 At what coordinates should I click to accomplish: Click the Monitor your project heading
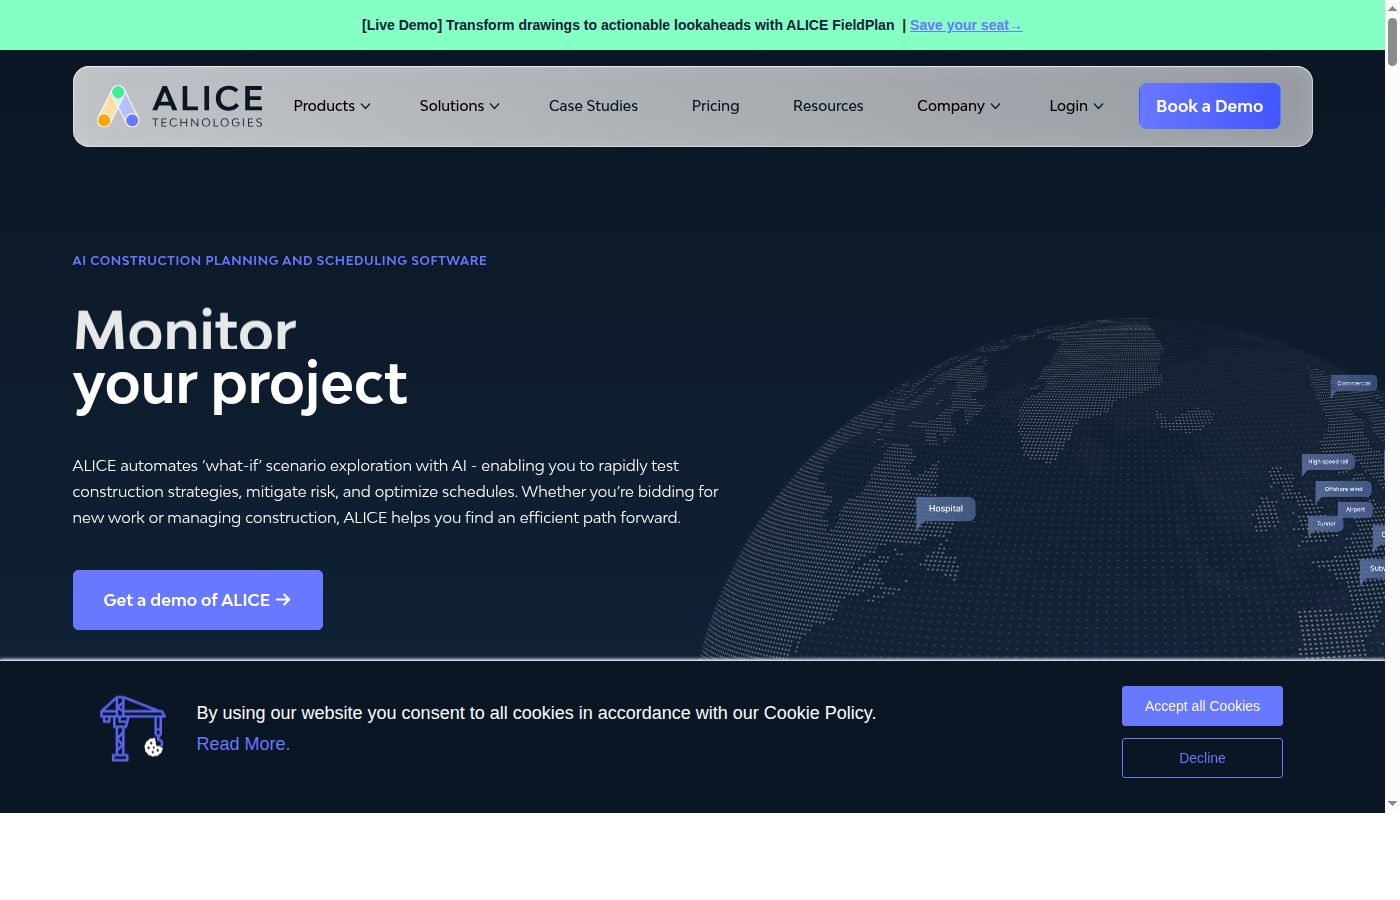pos(240,358)
